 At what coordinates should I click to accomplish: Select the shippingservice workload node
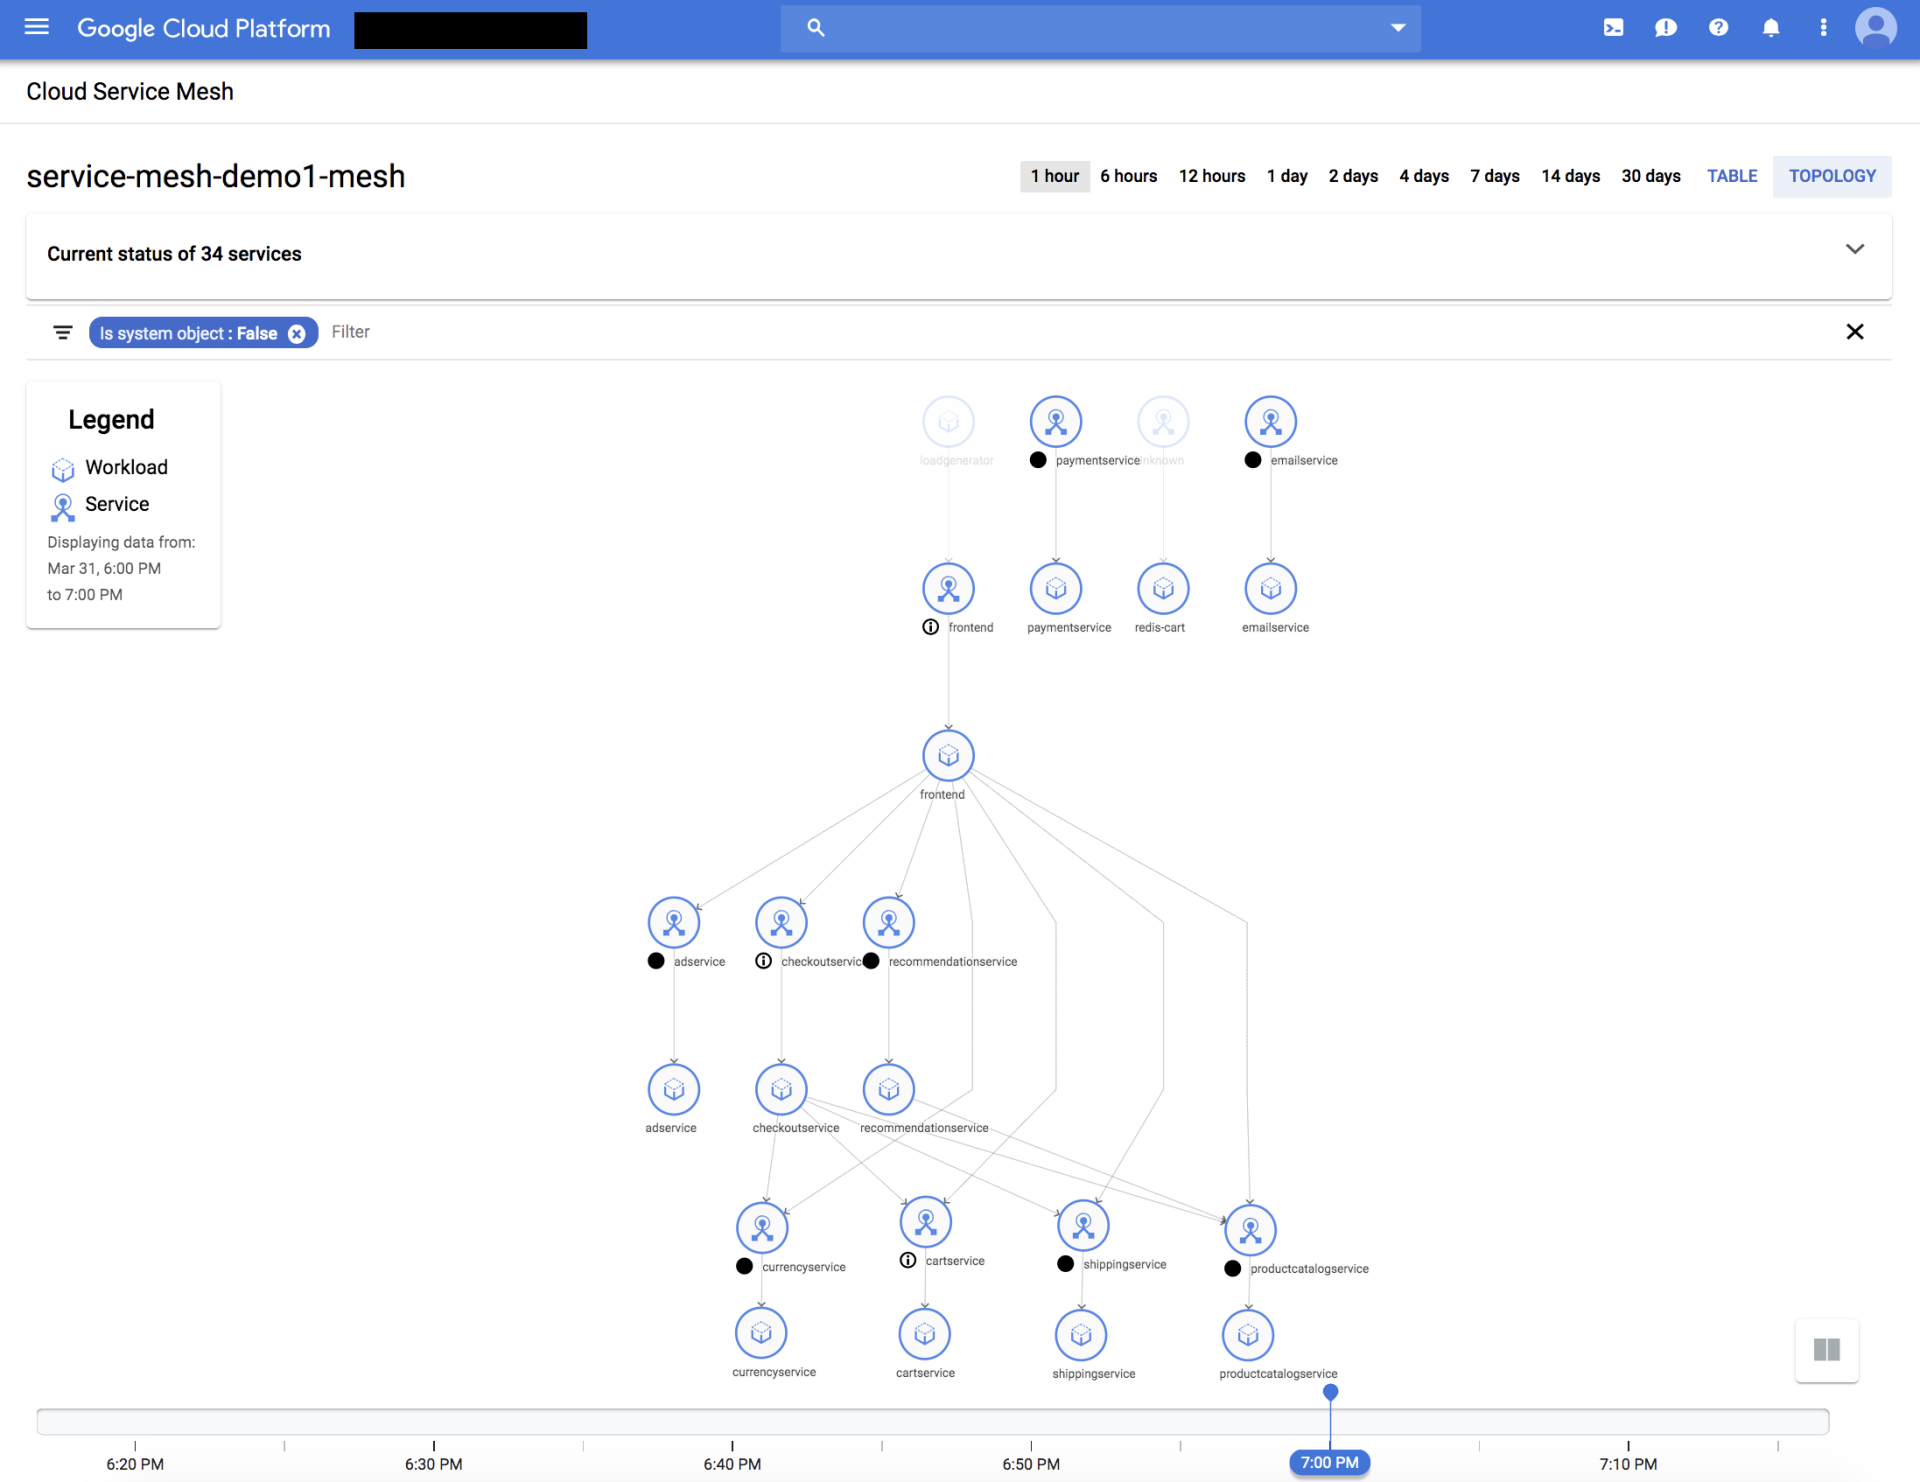click(x=1081, y=1335)
